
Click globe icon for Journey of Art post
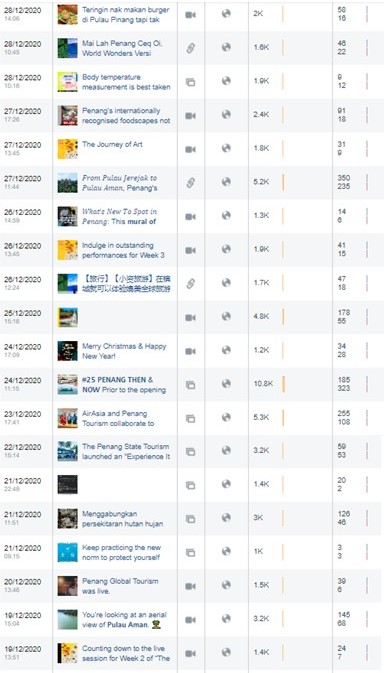(x=226, y=148)
